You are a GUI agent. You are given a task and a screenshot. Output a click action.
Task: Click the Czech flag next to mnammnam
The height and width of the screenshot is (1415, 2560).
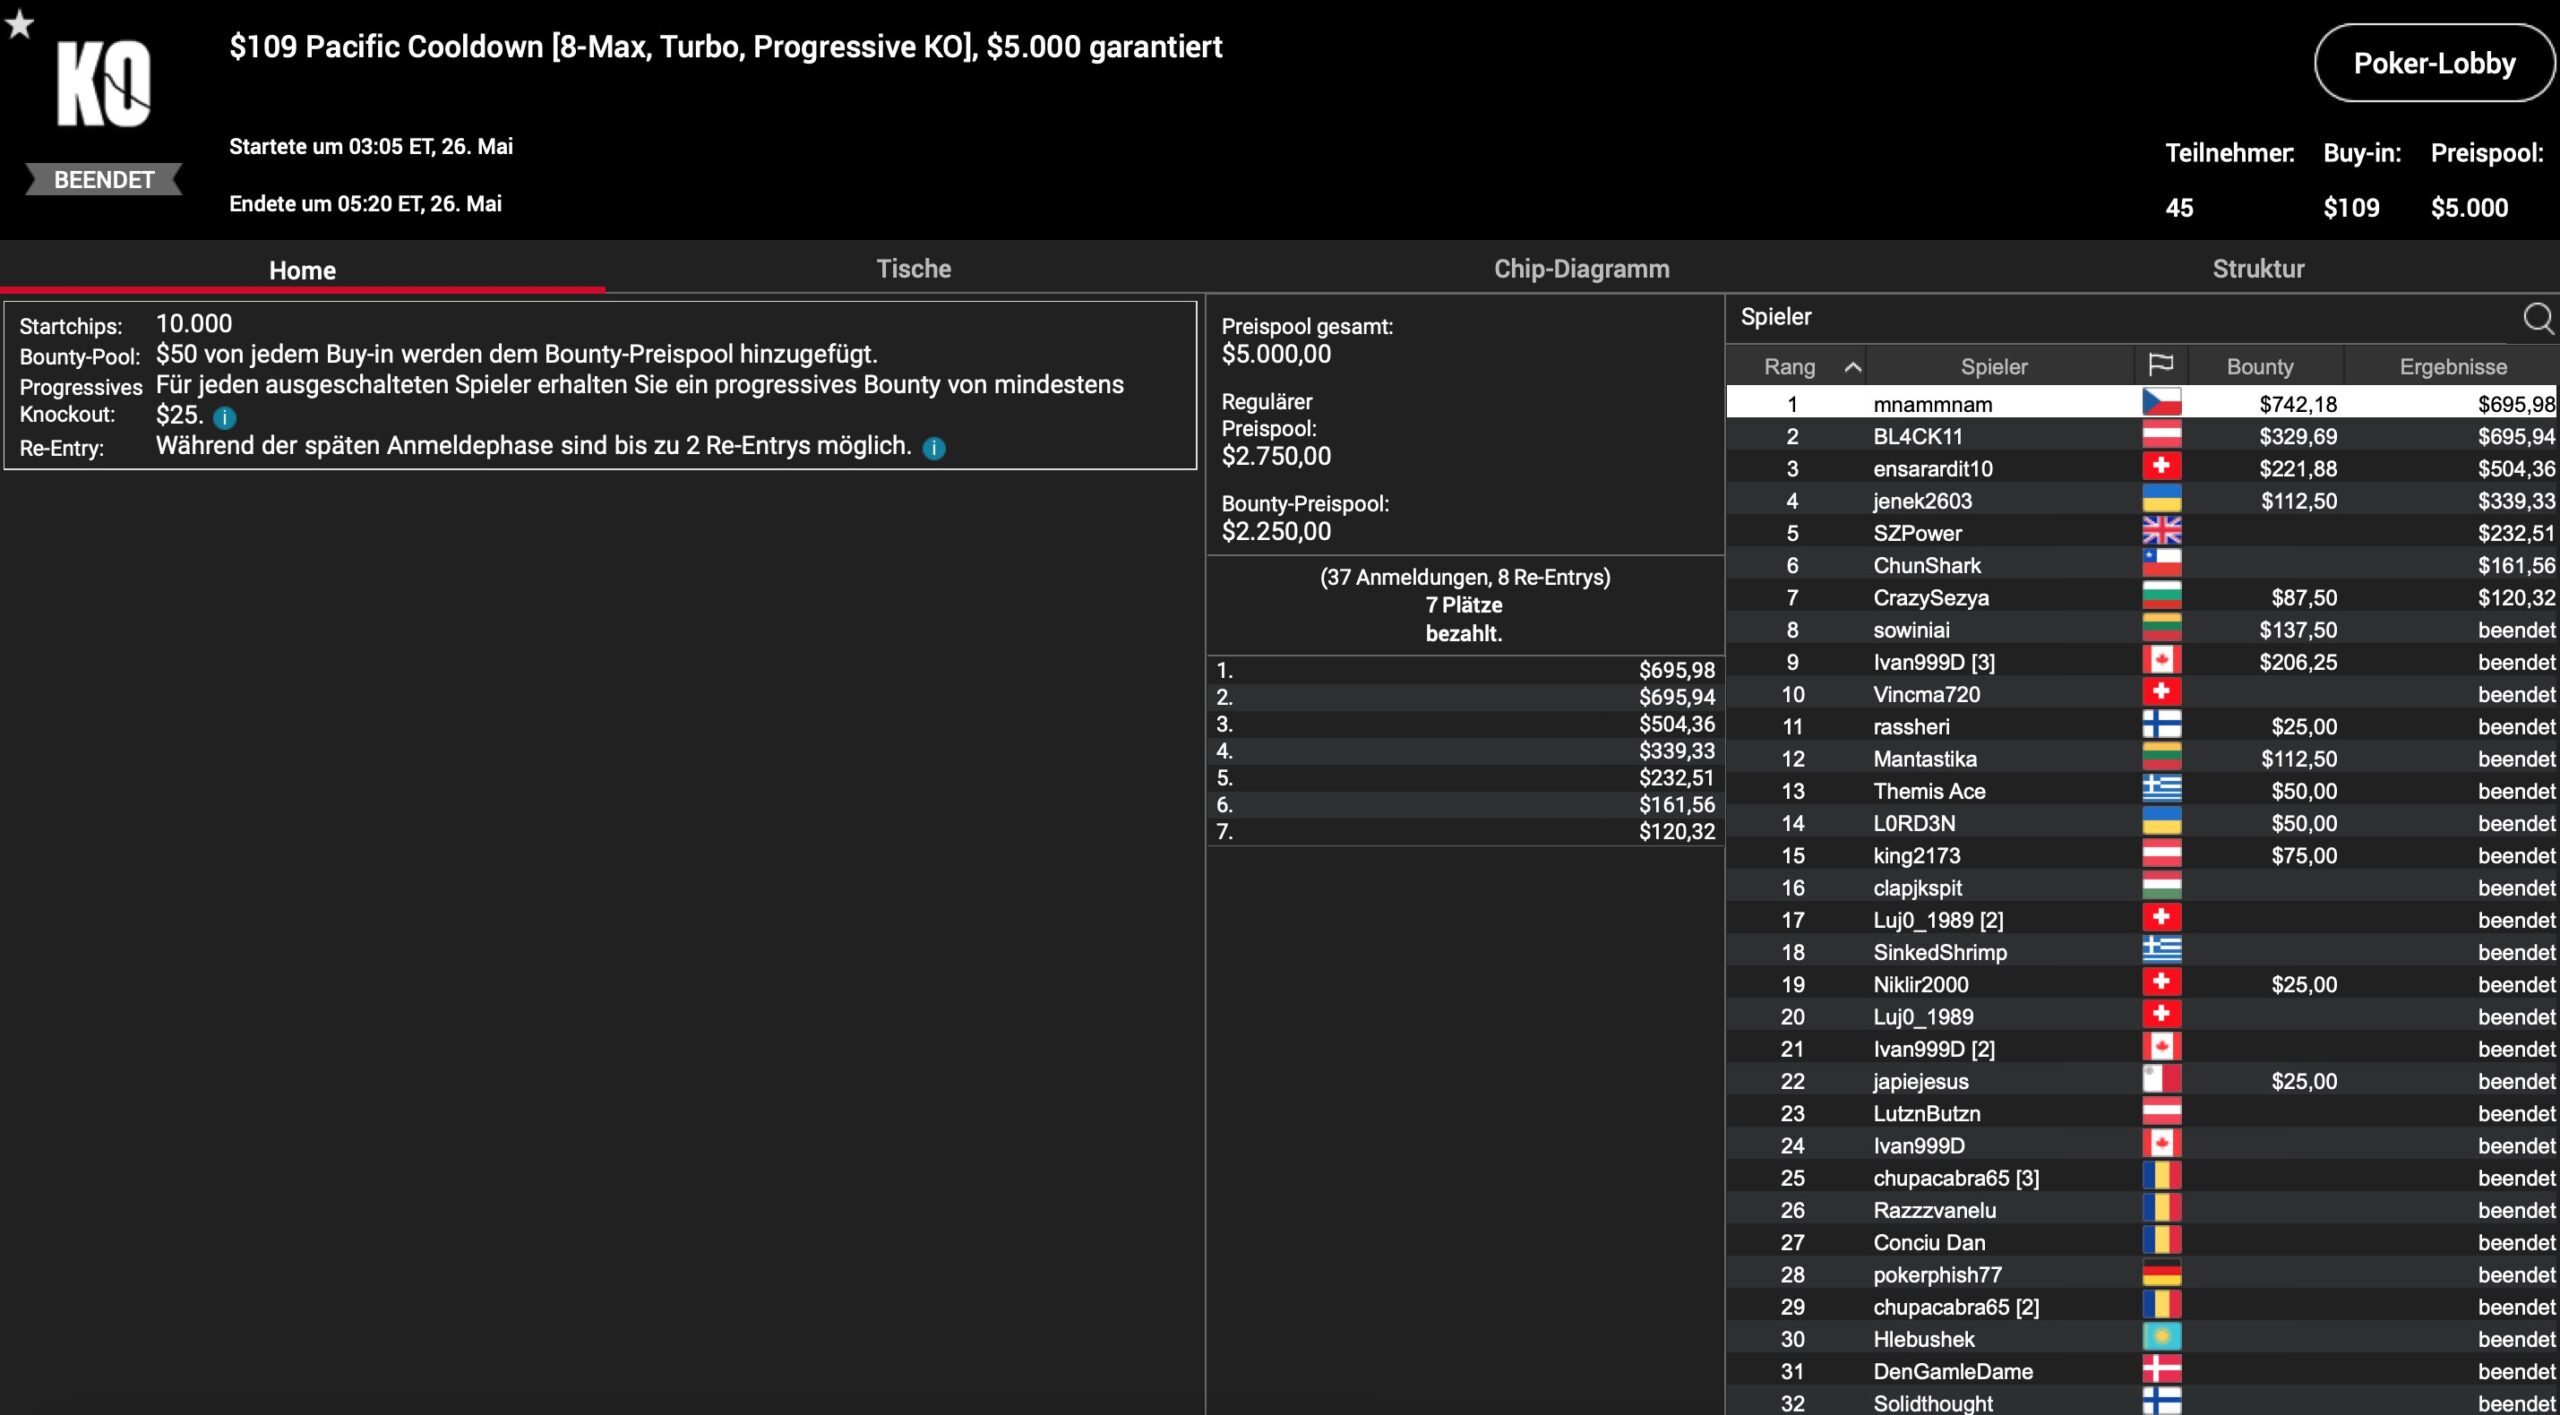coord(2161,403)
